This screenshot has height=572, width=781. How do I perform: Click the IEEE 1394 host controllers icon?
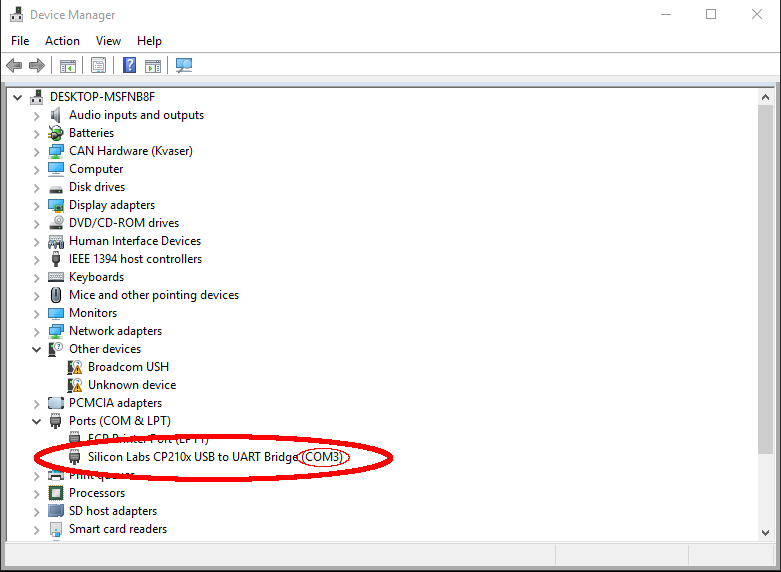point(56,259)
